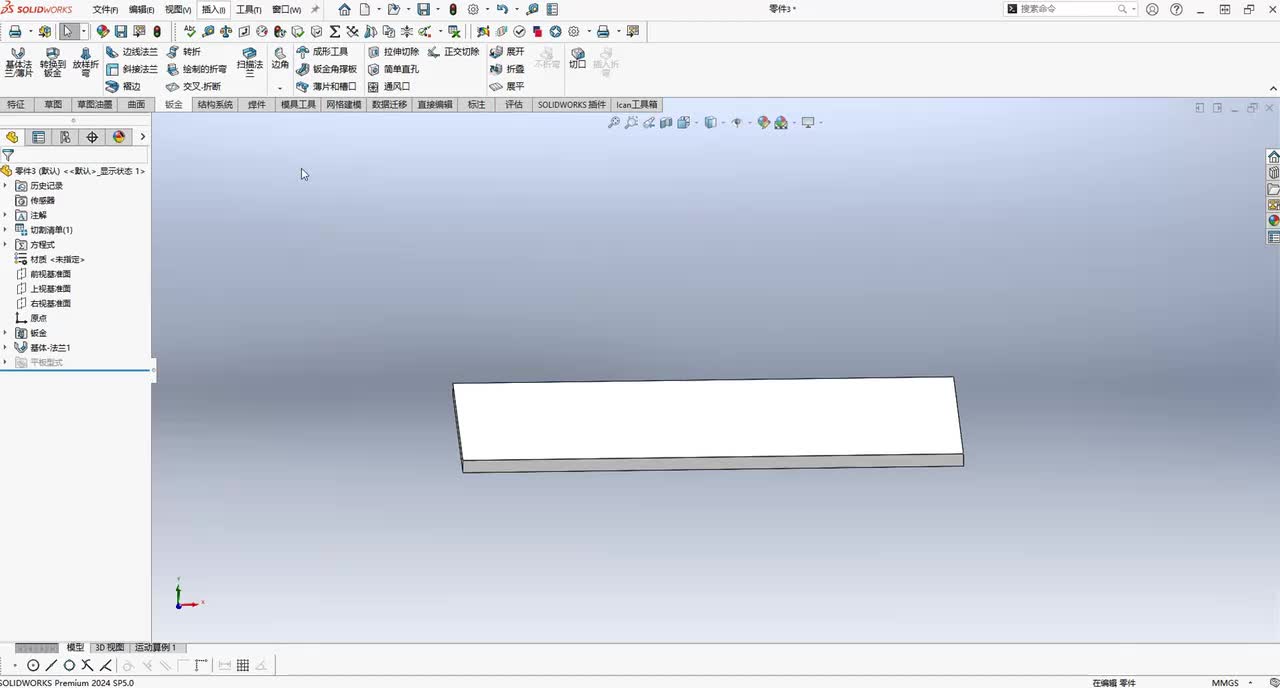Switch to 评估 (Evaluate) tab
The image size is (1280, 688).
513,104
